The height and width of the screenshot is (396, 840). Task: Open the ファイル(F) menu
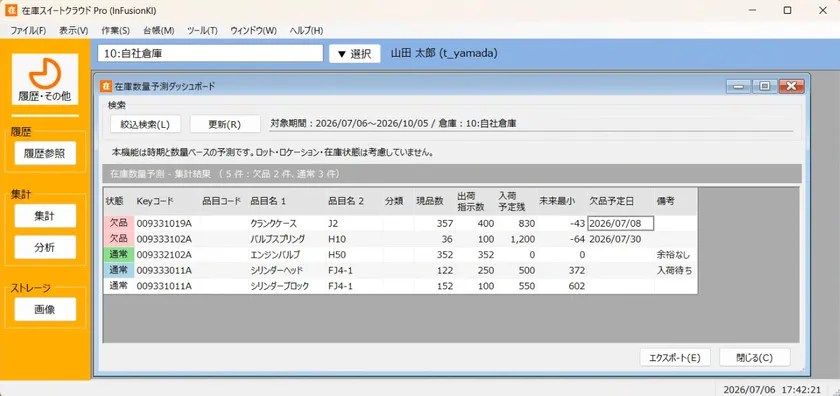click(x=28, y=31)
